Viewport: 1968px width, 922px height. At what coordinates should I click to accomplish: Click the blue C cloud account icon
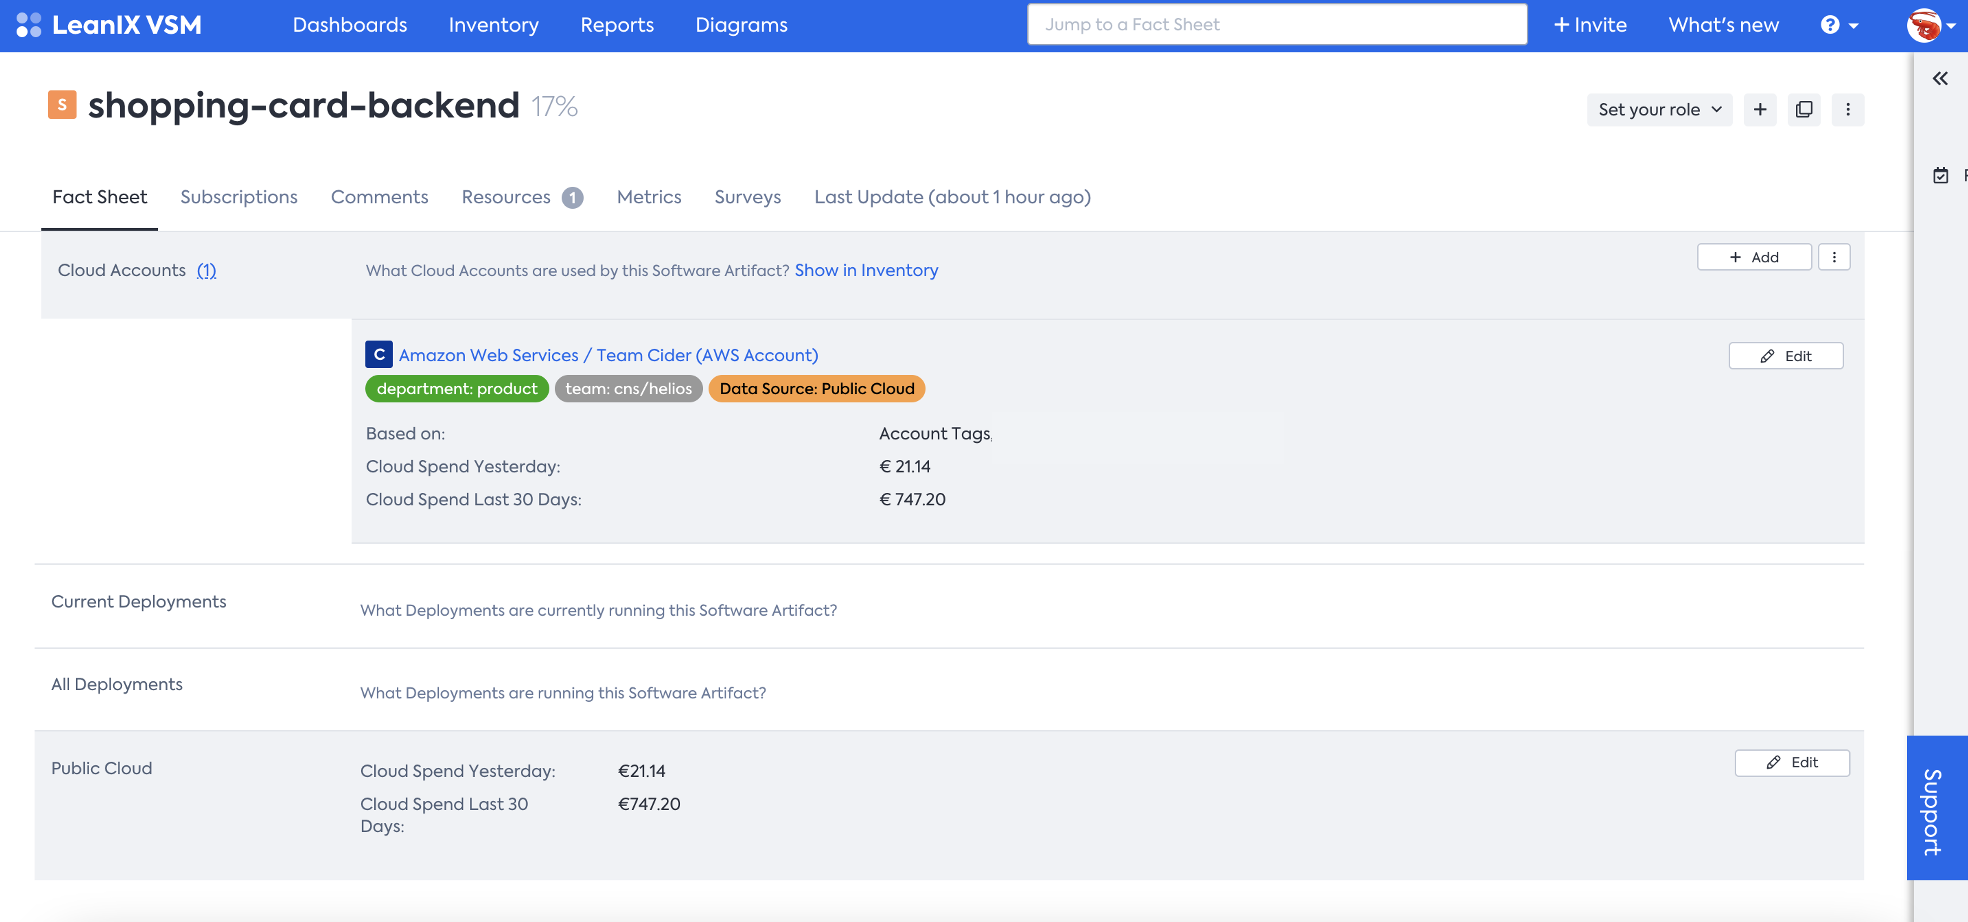click(379, 355)
